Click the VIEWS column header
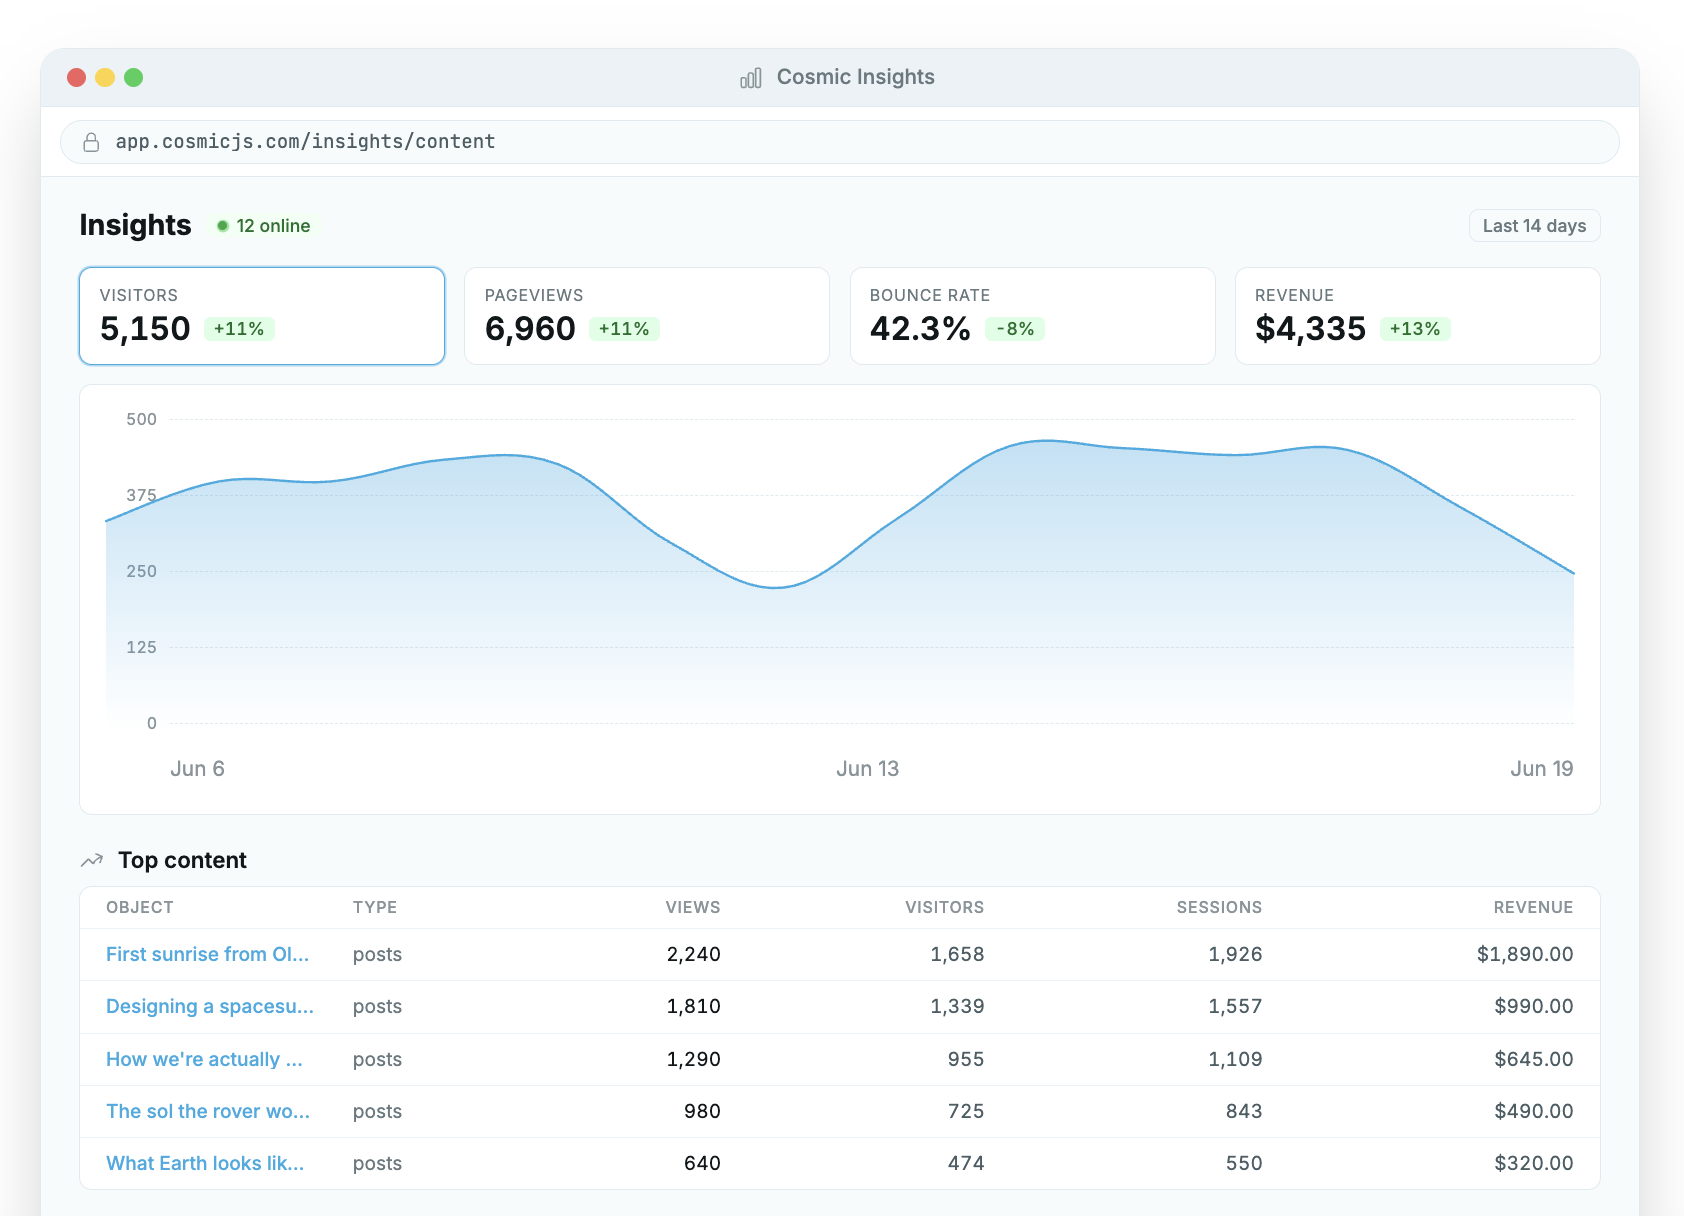The height and width of the screenshot is (1216, 1684). (x=693, y=907)
